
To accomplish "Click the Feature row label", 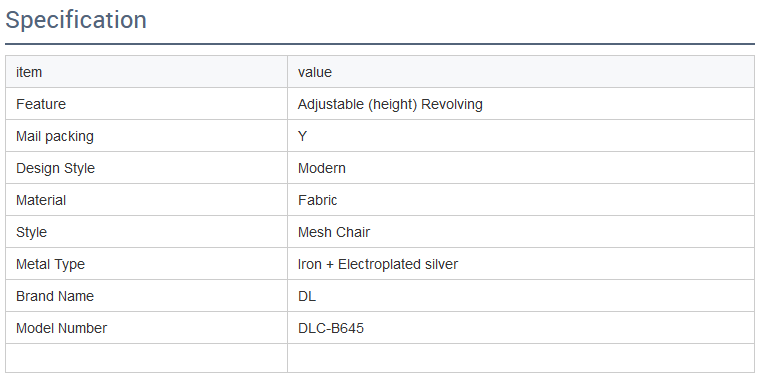I will (41, 104).
